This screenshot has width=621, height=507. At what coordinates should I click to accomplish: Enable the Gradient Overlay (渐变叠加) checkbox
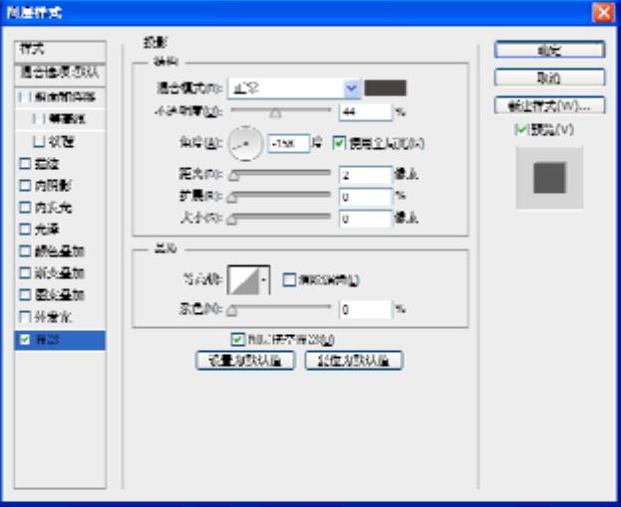click(25, 273)
